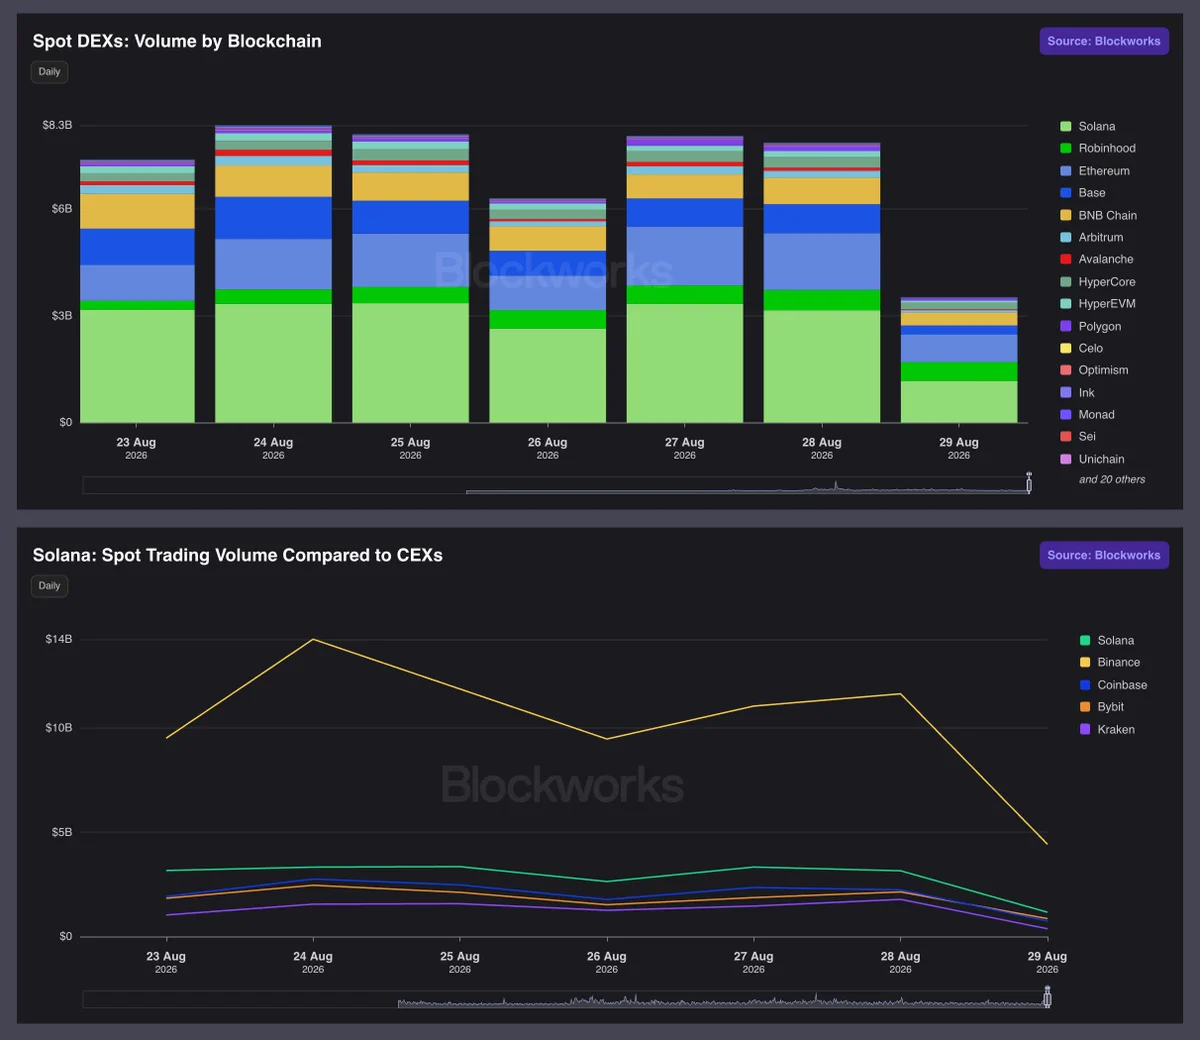
Task: Toggle the HyperCore legend entry
Action: click(x=1098, y=282)
